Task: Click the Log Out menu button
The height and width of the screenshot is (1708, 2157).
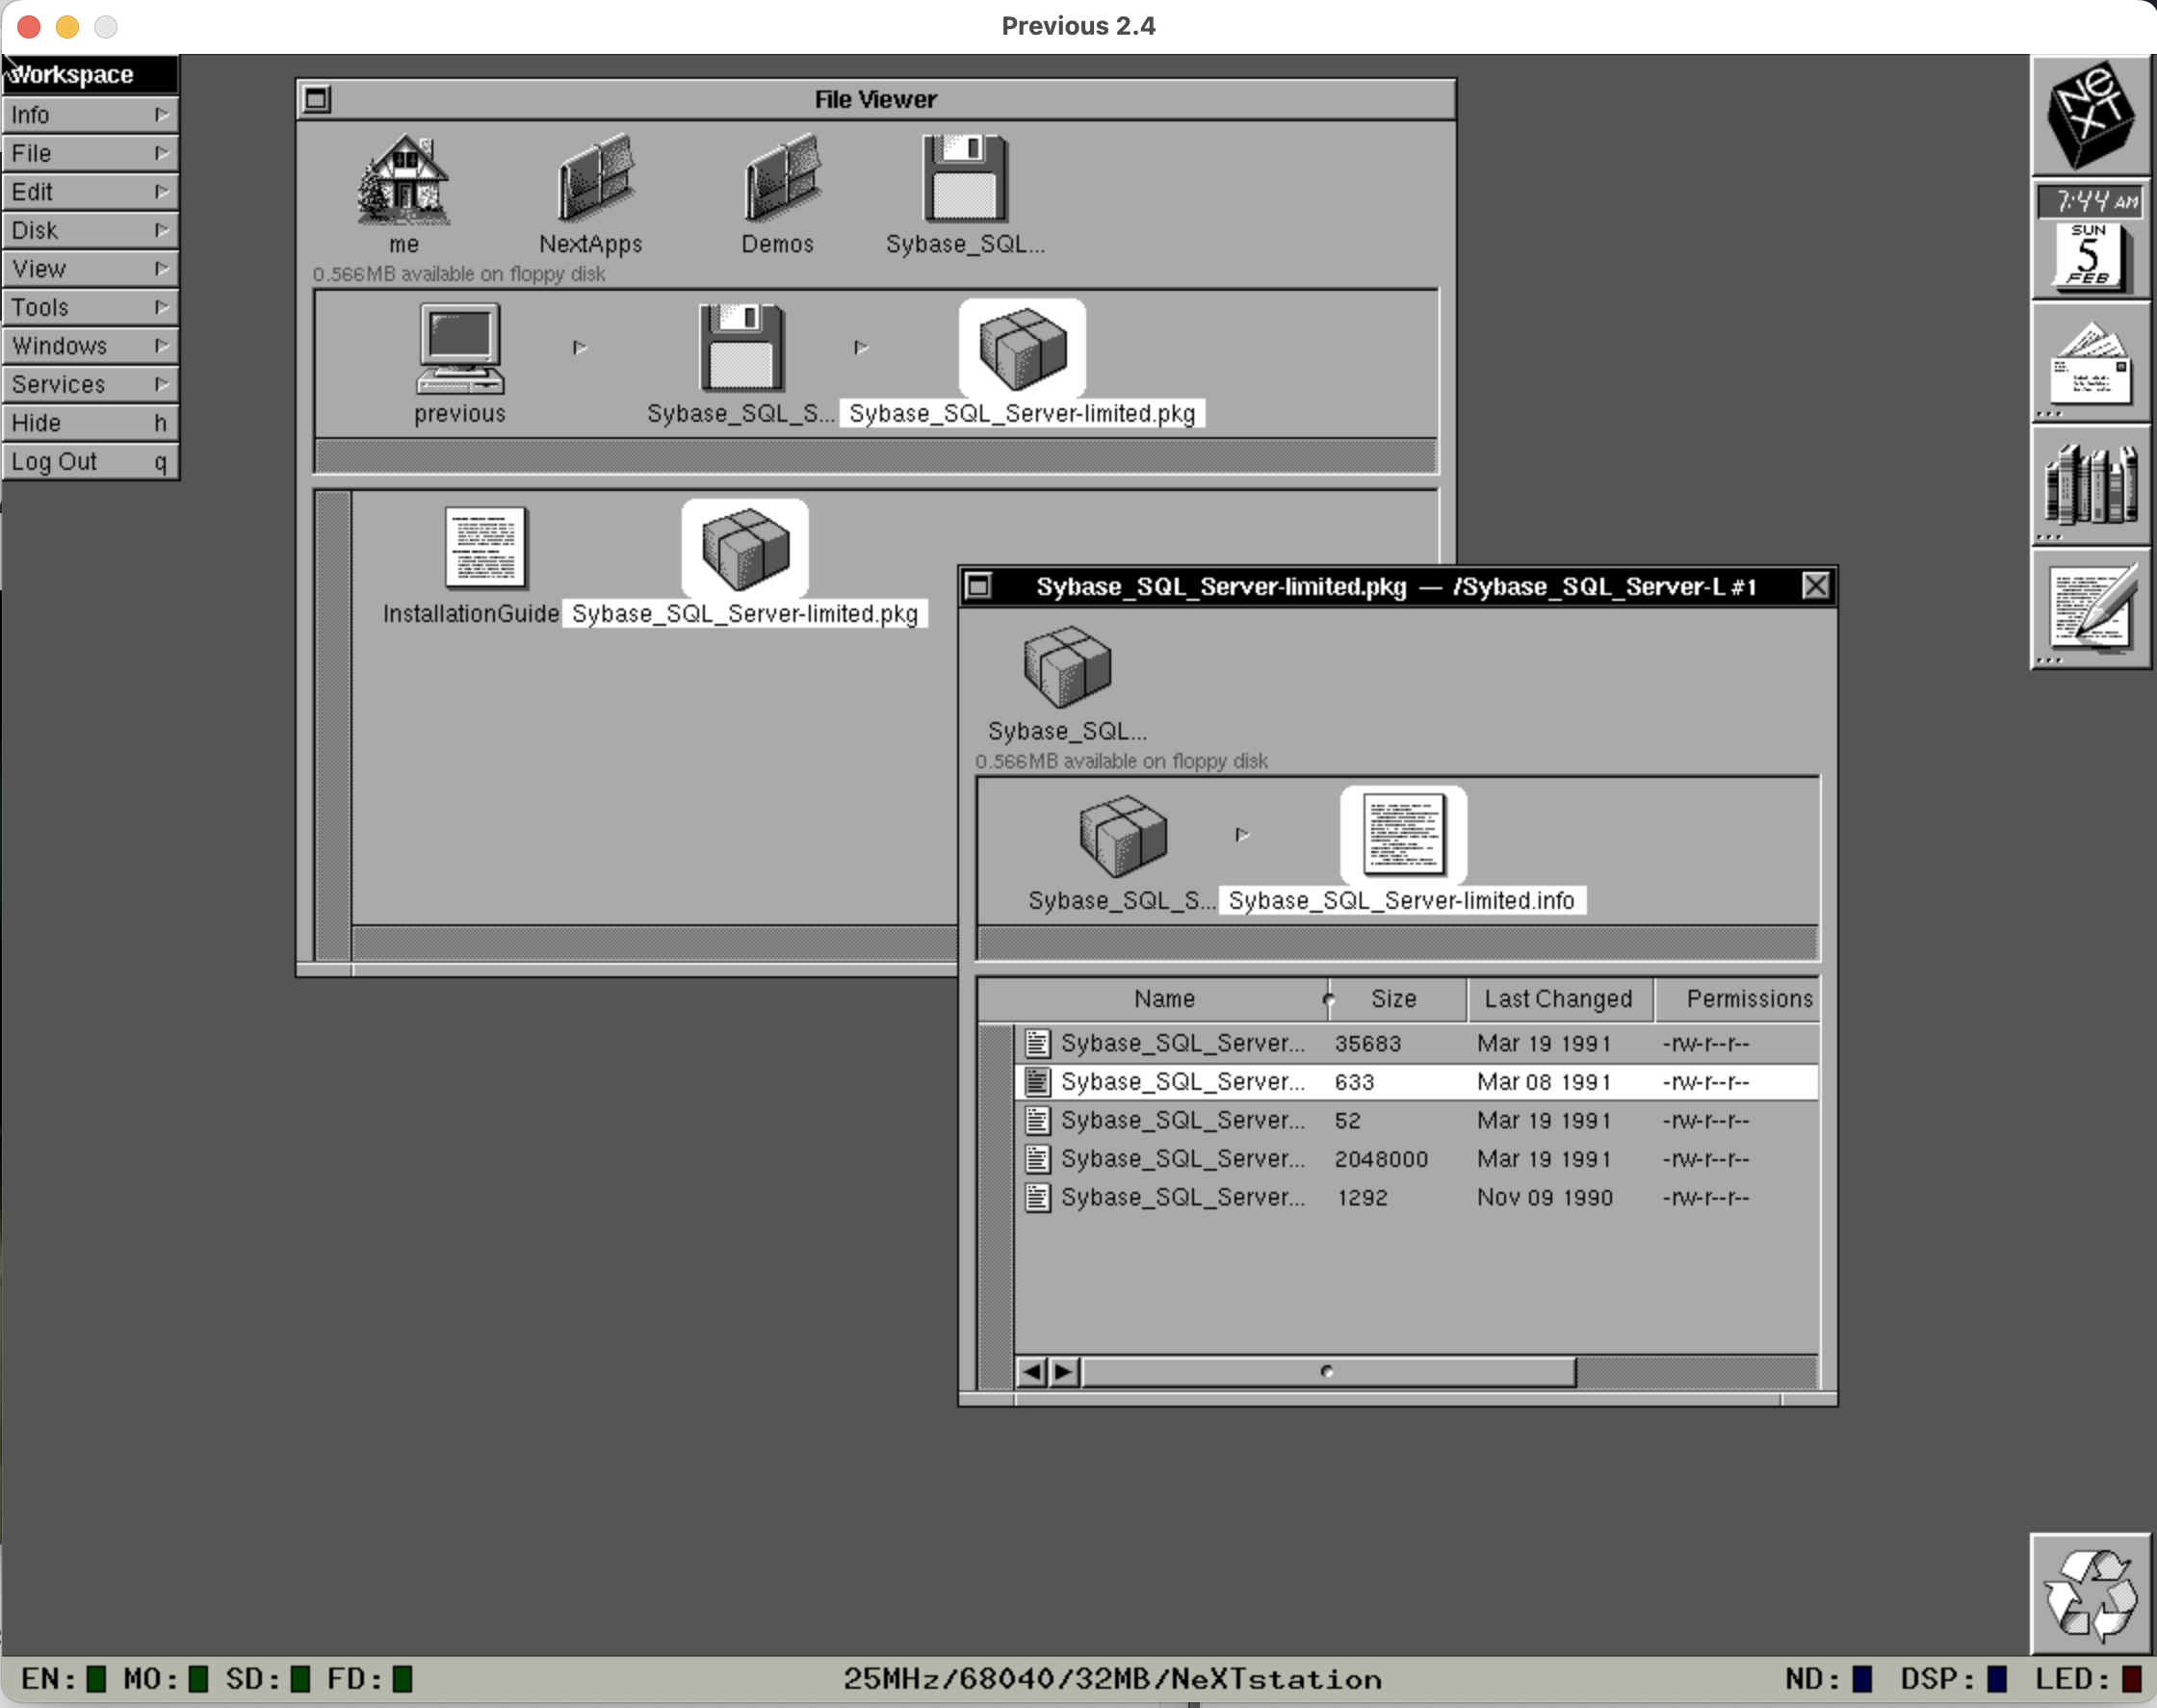Action: click(90, 462)
